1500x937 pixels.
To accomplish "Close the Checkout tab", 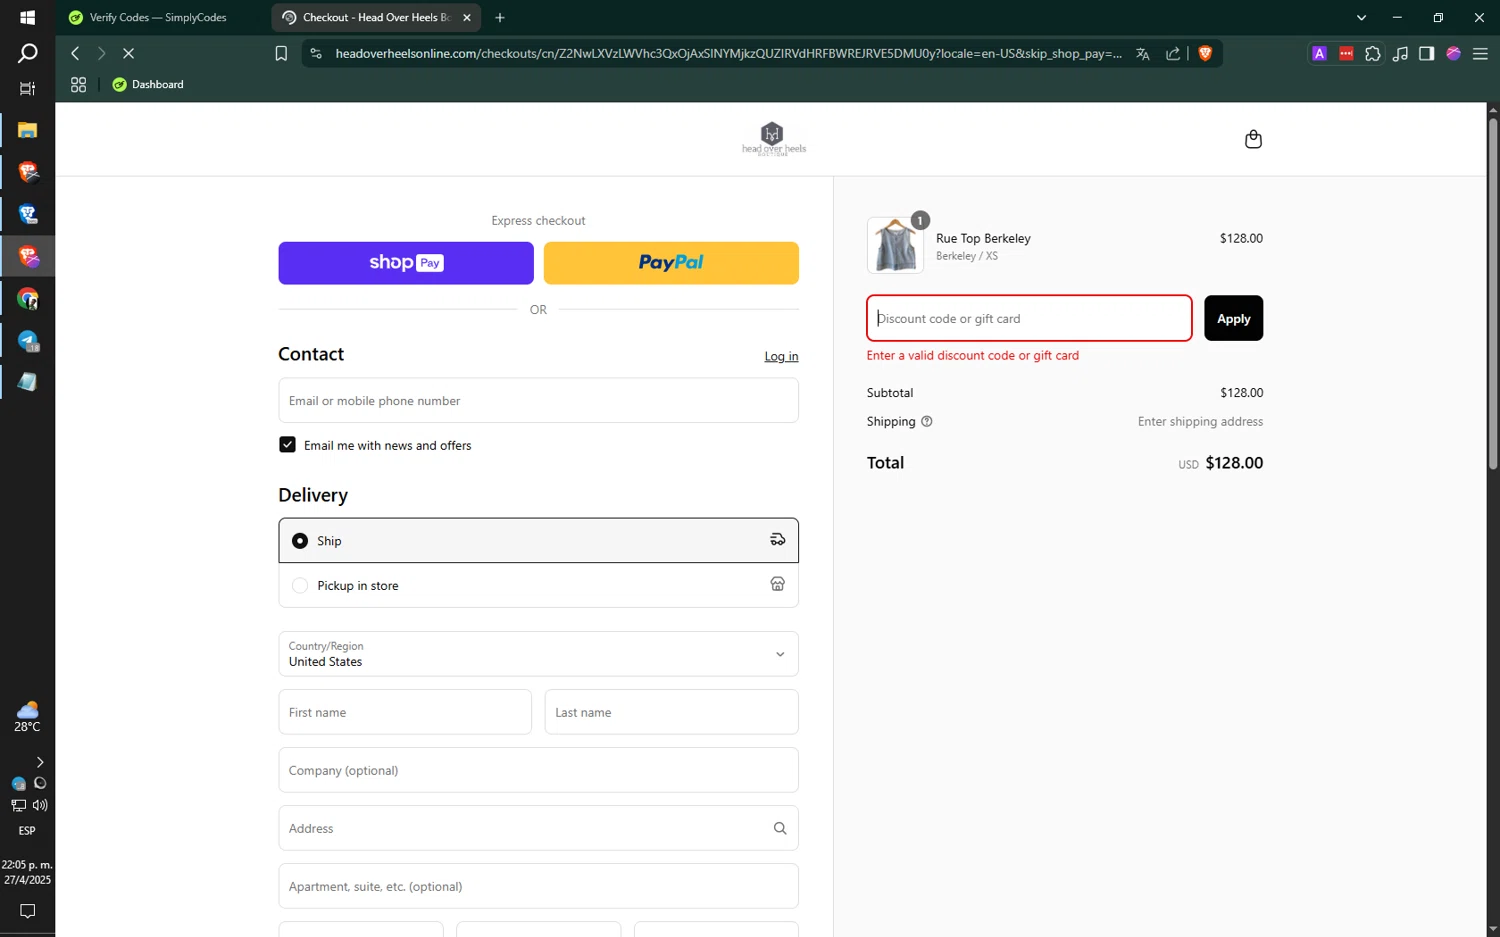I will click(x=467, y=18).
